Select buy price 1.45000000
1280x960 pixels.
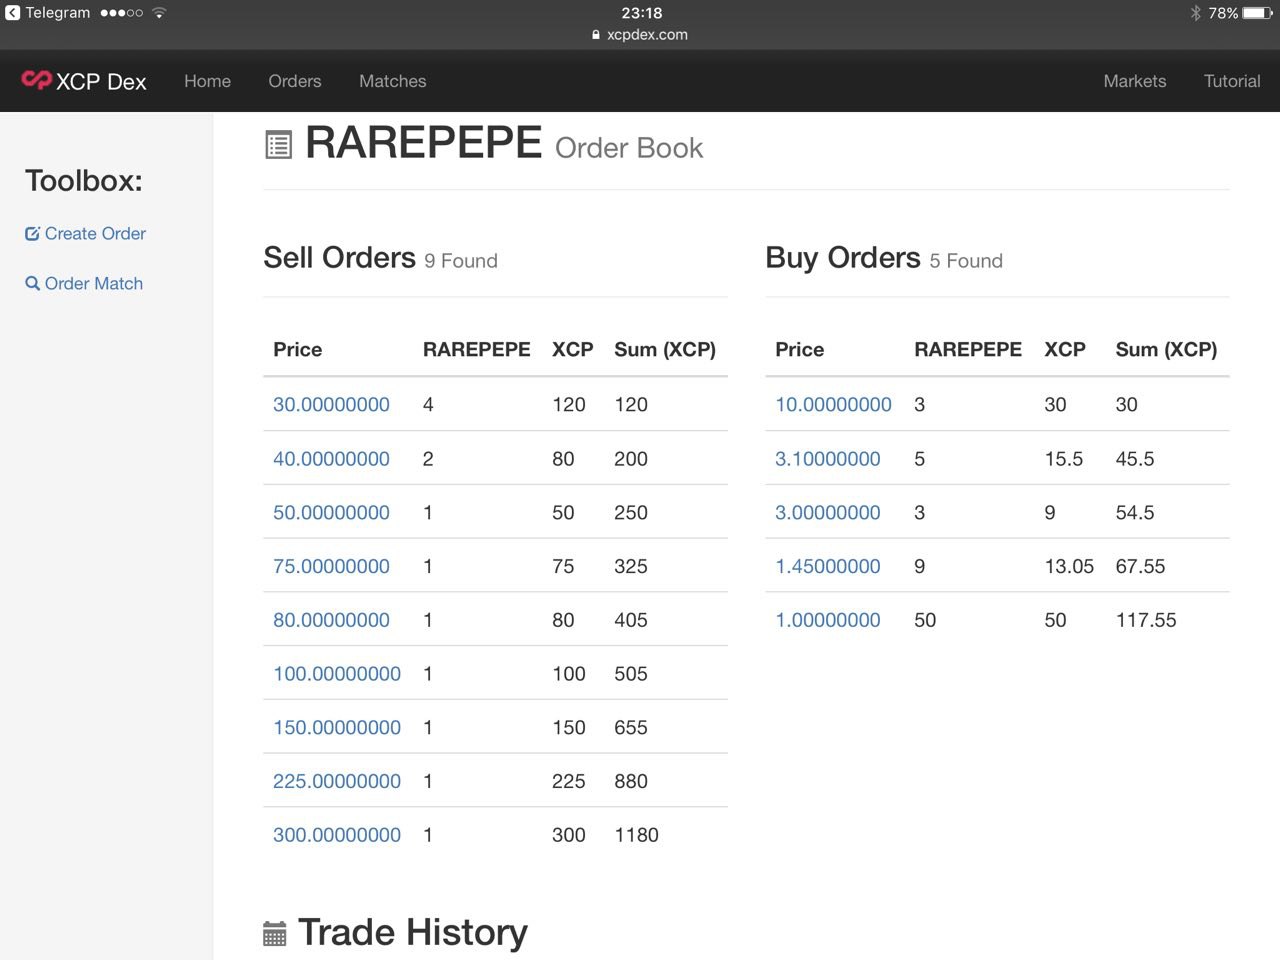point(828,566)
